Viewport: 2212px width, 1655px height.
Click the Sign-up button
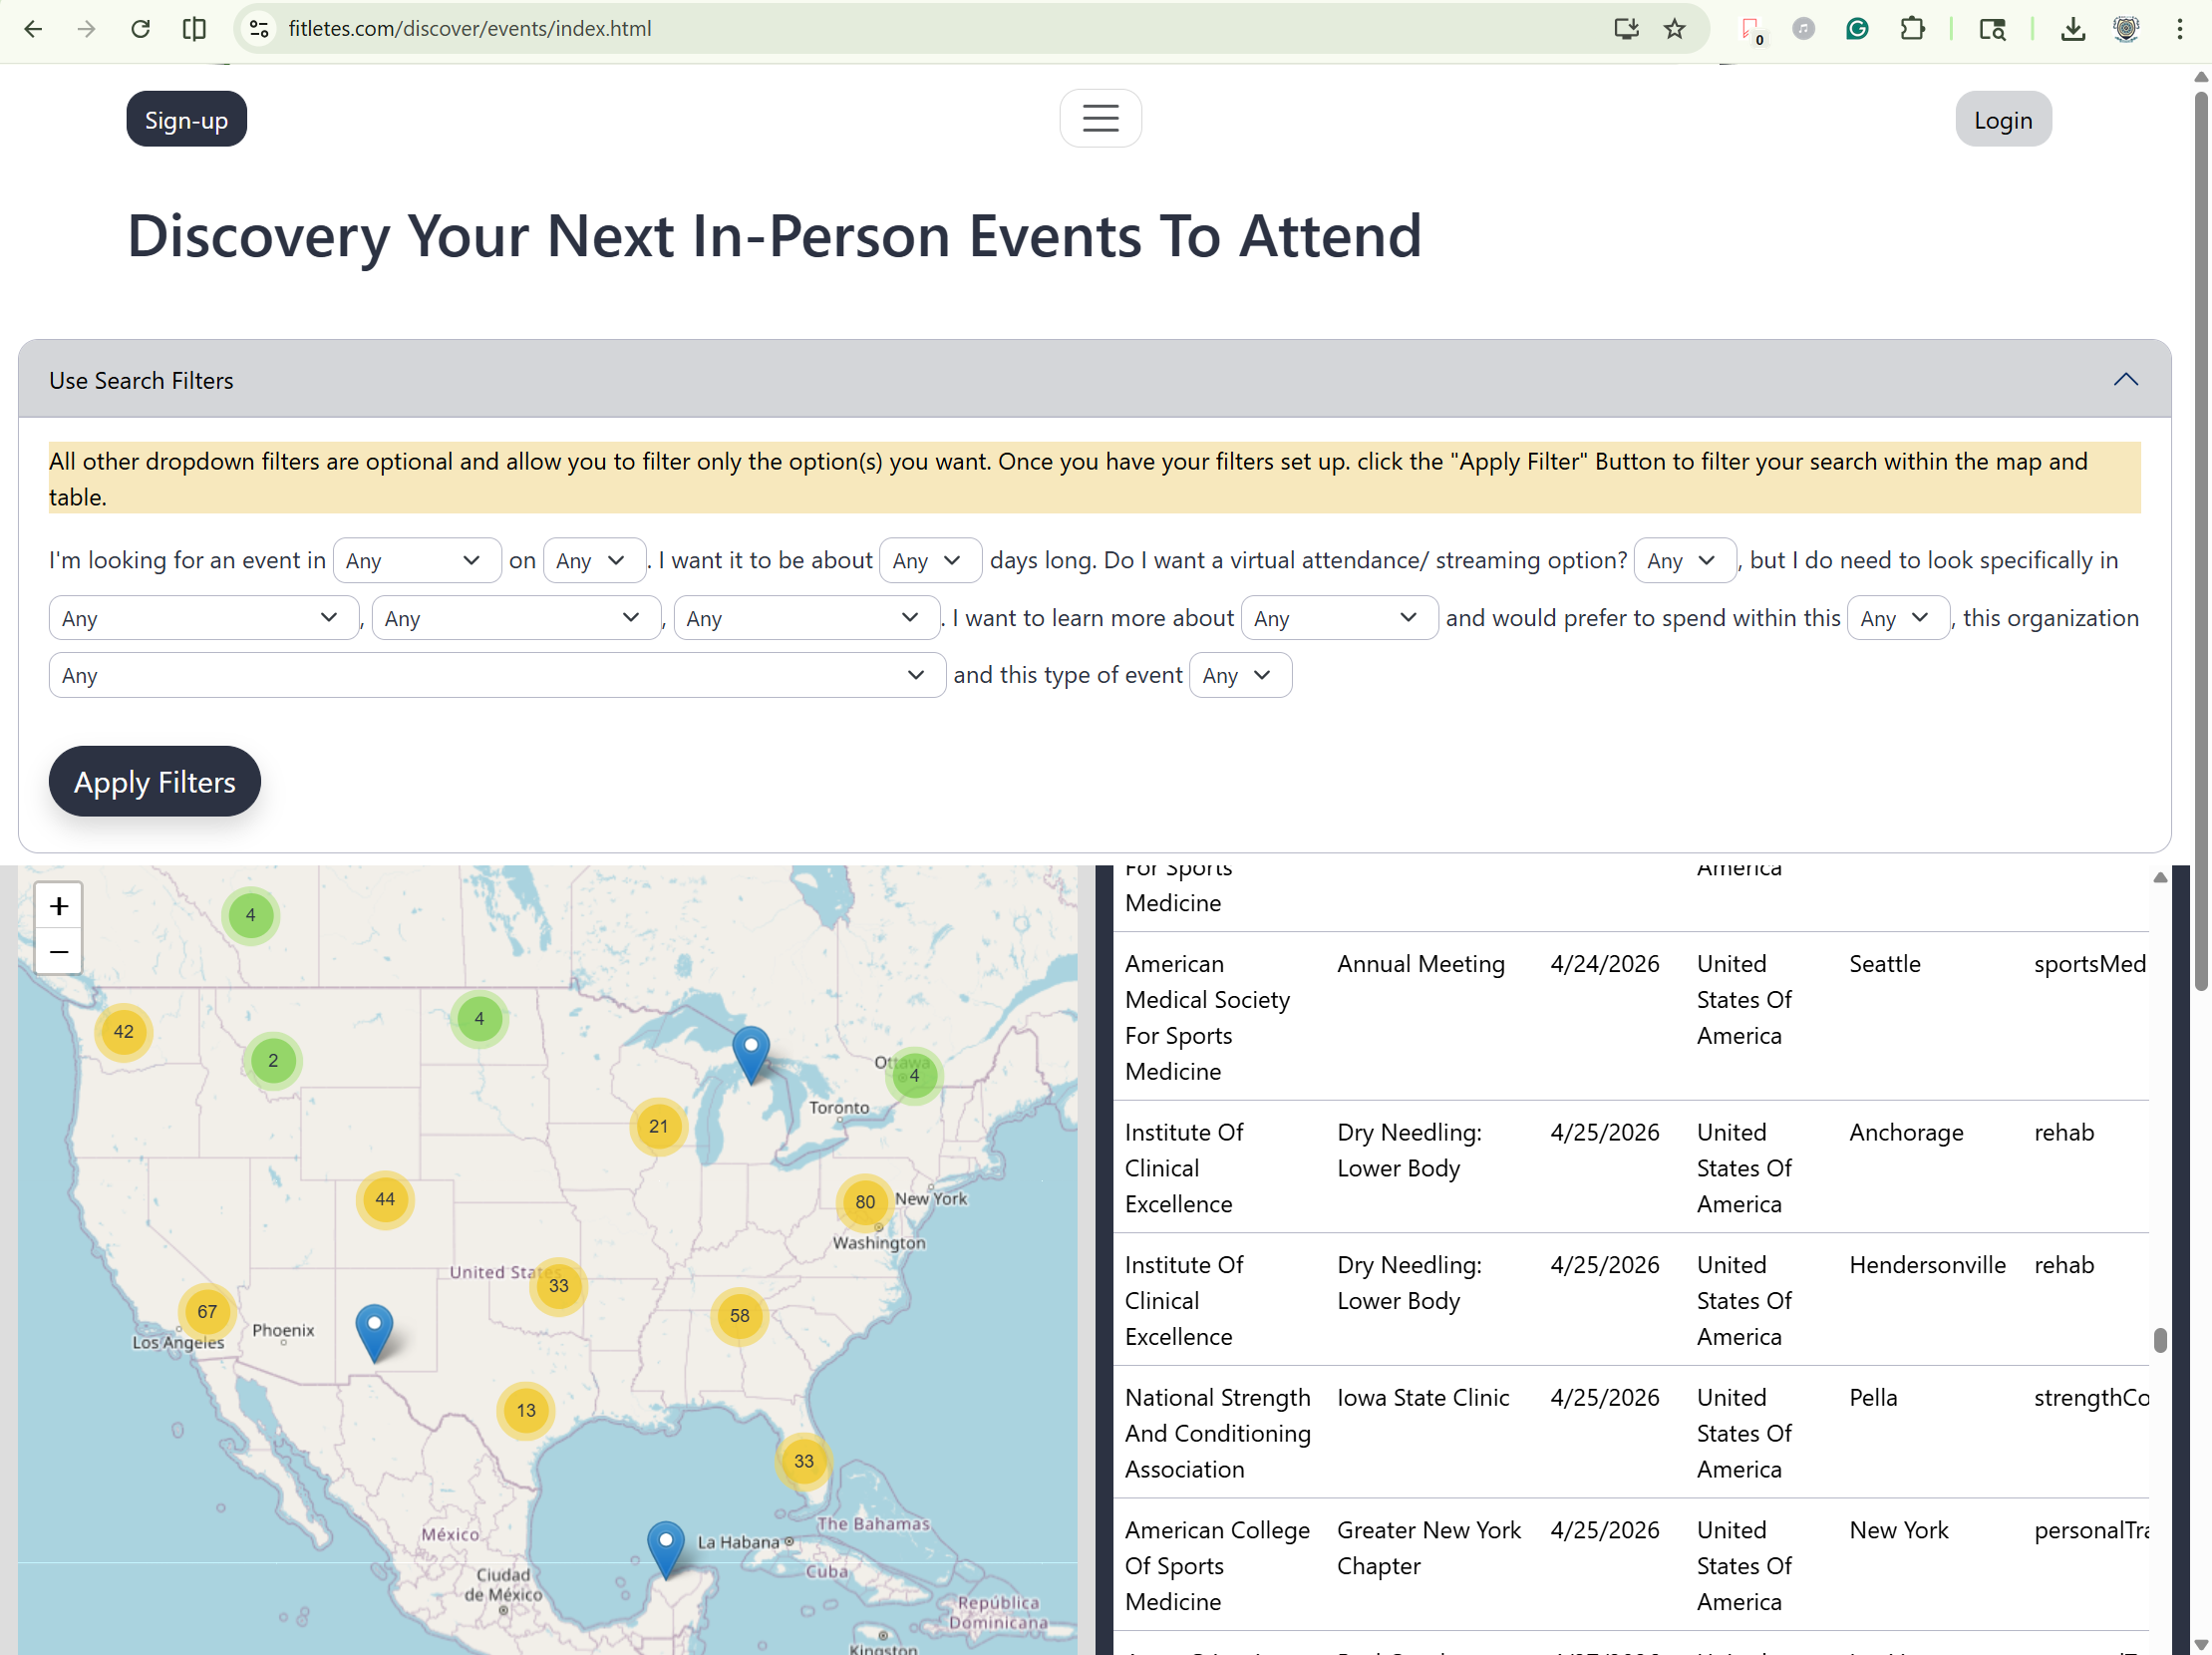pyautogui.click(x=186, y=120)
